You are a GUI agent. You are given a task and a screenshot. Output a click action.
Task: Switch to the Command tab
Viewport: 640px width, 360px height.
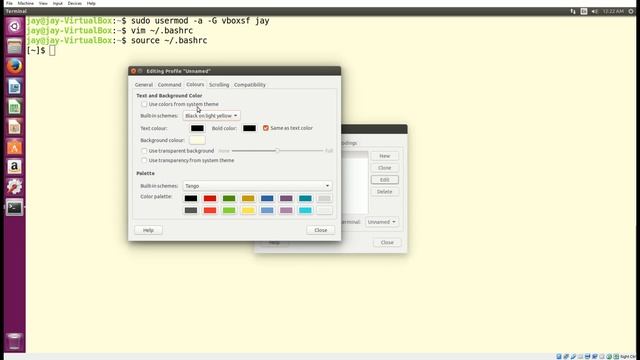click(x=169, y=84)
